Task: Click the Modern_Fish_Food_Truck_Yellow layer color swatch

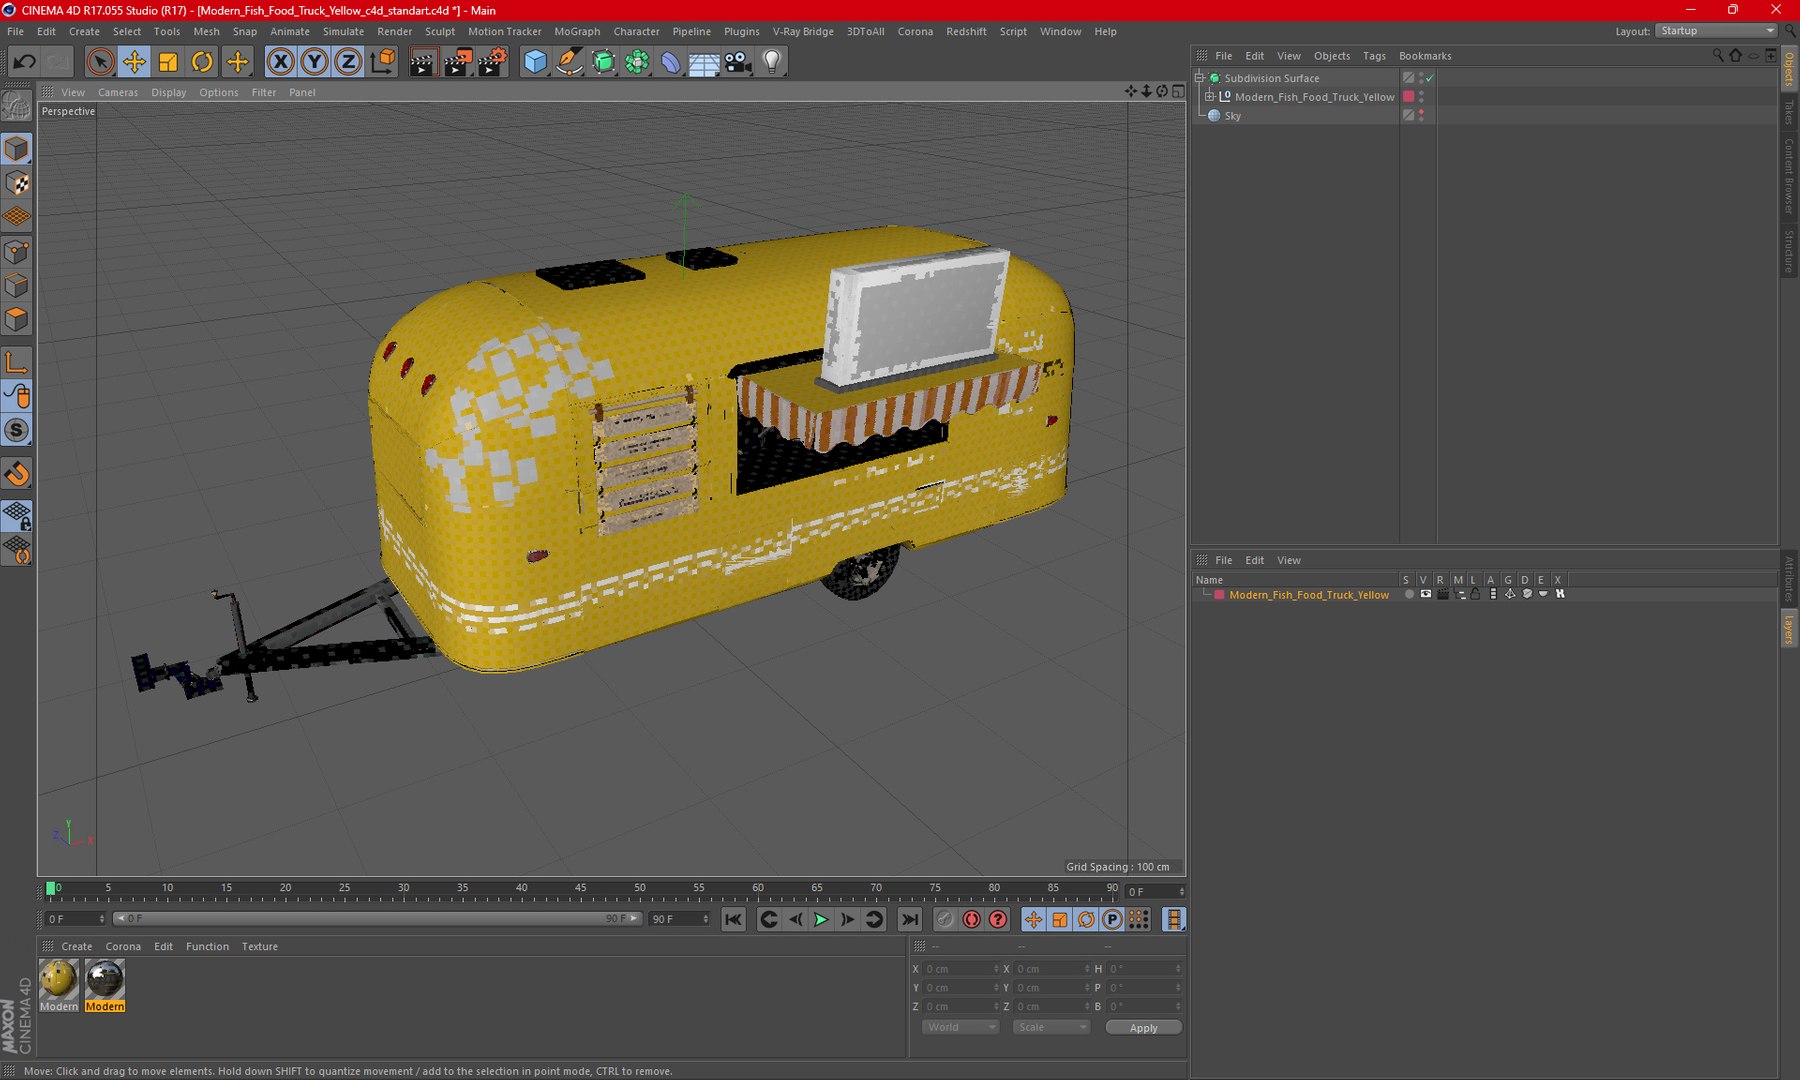Action: (1219, 595)
